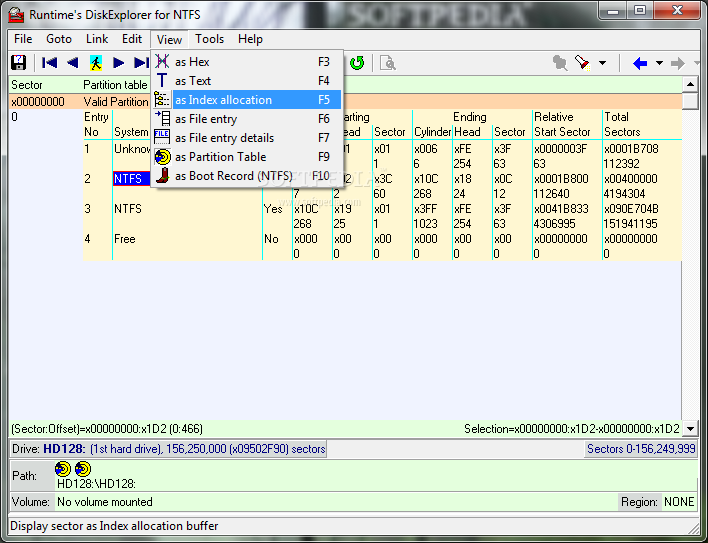Click the save disk icon in toolbar
Image resolution: width=708 pixels, height=543 pixels.
pyautogui.click(x=19, y=63)
